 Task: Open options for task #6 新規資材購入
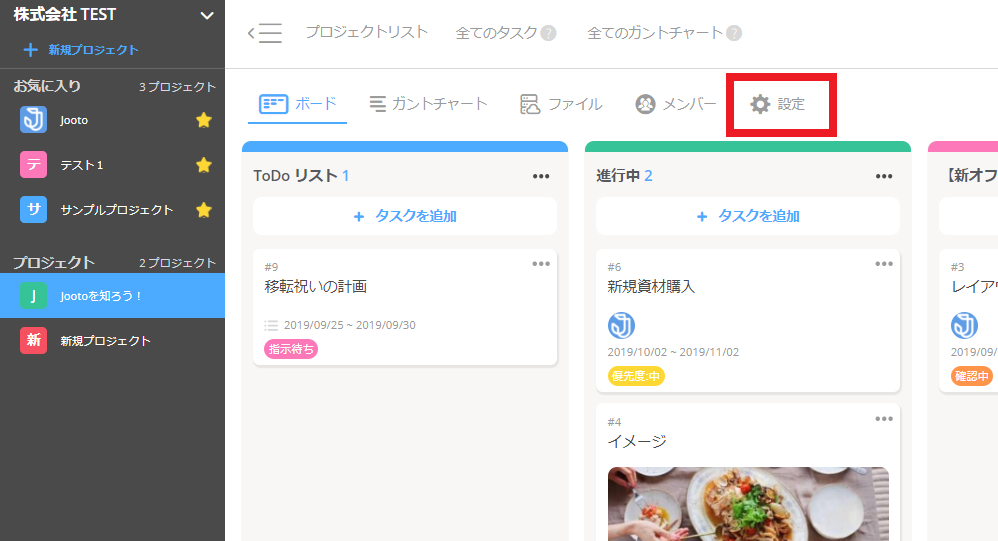click(884, 263)
